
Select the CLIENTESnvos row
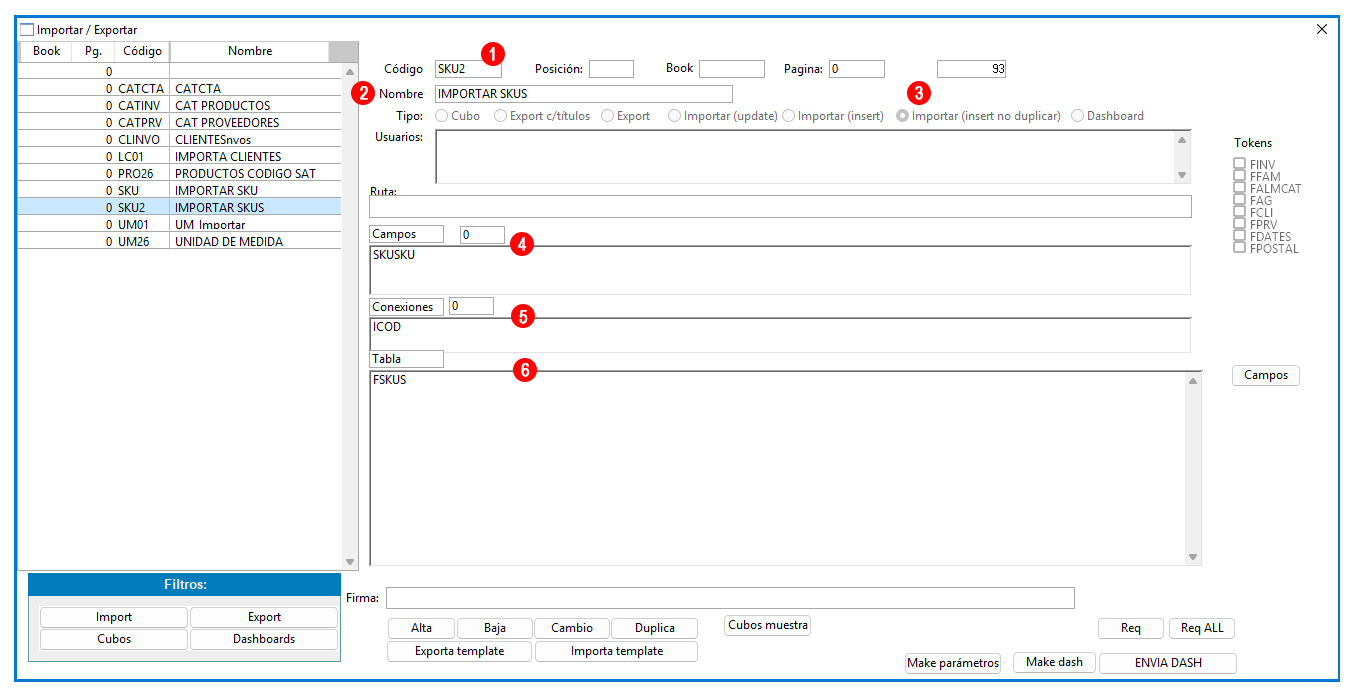pyautogui.click(x=179, y=140)
